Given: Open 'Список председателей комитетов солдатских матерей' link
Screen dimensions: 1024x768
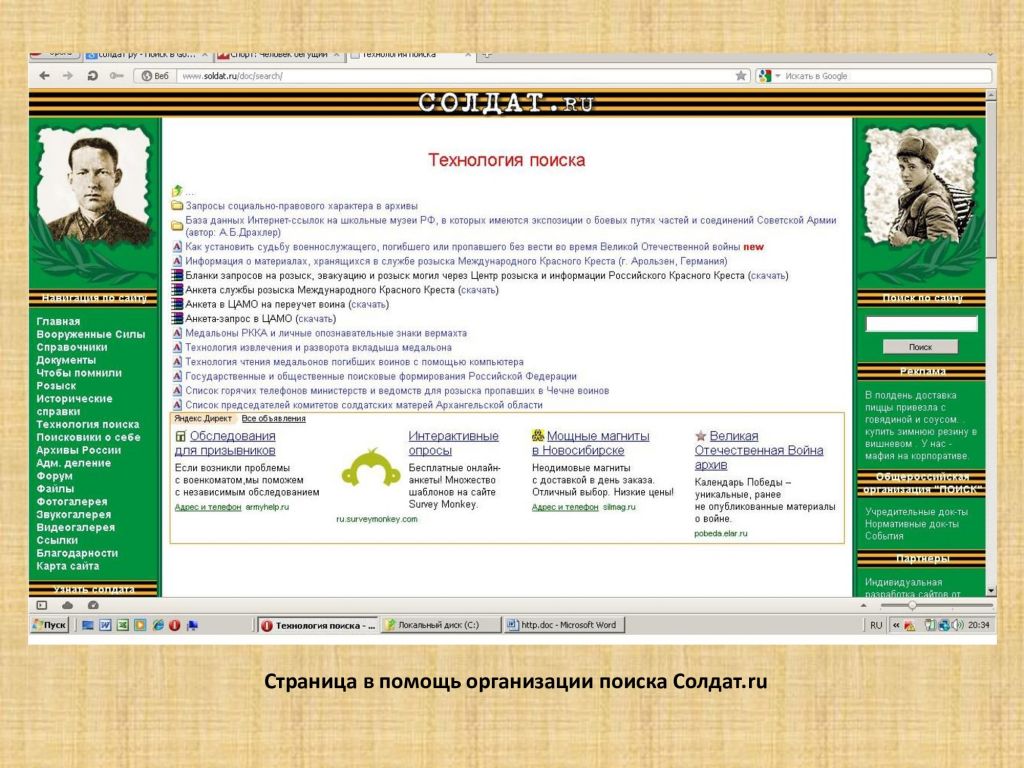Looking at the screenshot, I should pos(364,405).
